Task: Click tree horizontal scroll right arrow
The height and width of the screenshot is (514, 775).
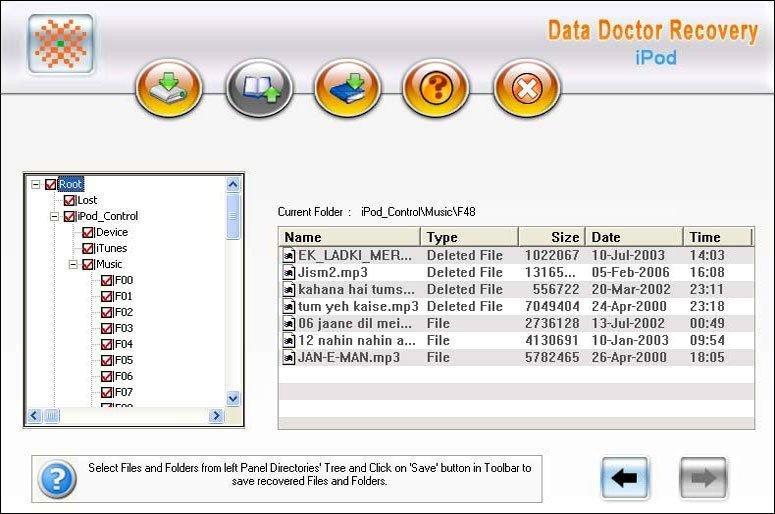Action: click(216, 416)
